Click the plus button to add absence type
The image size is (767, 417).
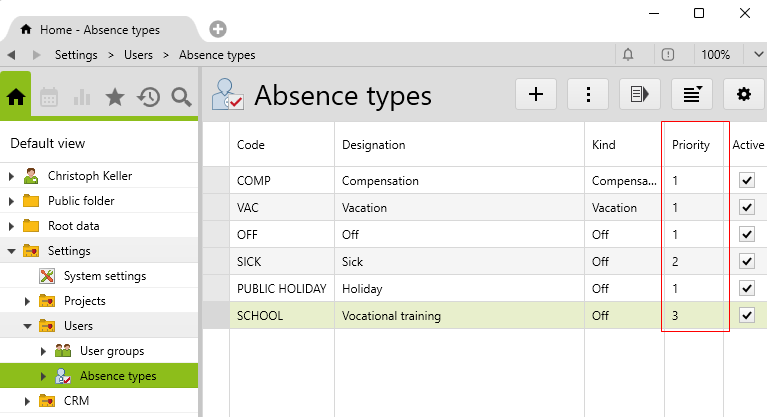[536, 94]
